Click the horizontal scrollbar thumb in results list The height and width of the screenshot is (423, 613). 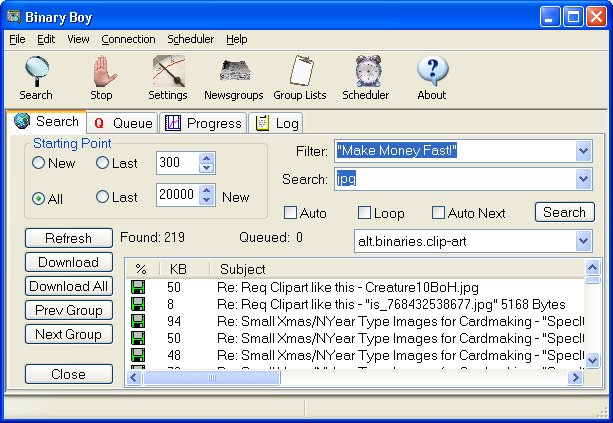coord(212,377)
